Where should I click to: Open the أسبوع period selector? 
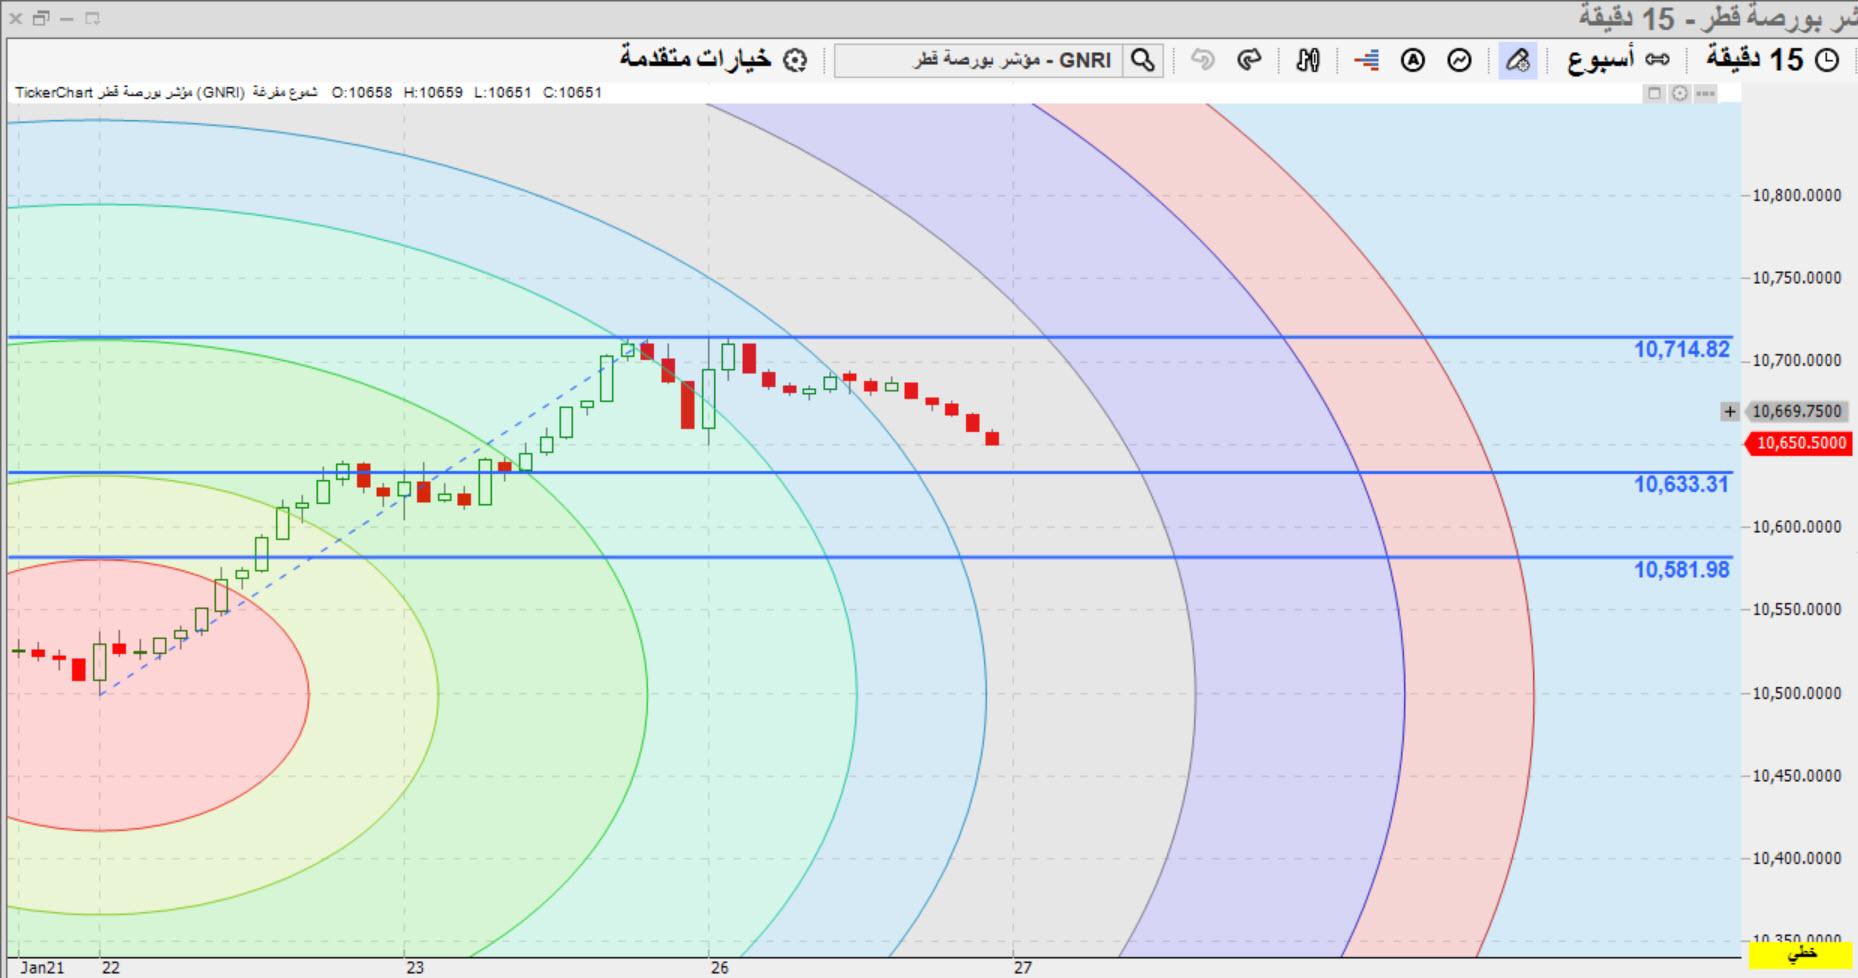(x=1602, y=60)
